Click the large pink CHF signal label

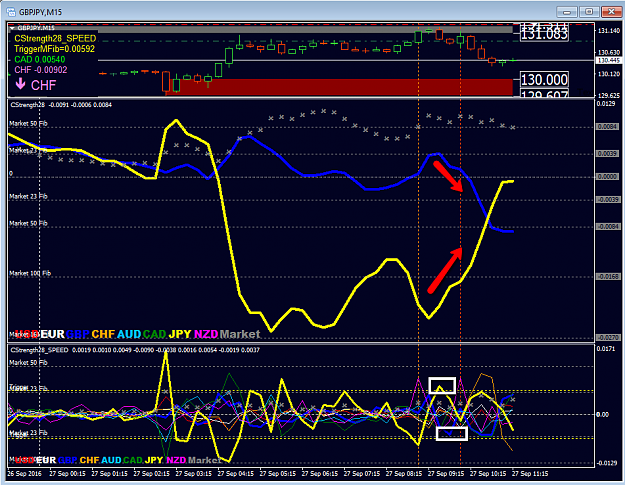point(43,85)
